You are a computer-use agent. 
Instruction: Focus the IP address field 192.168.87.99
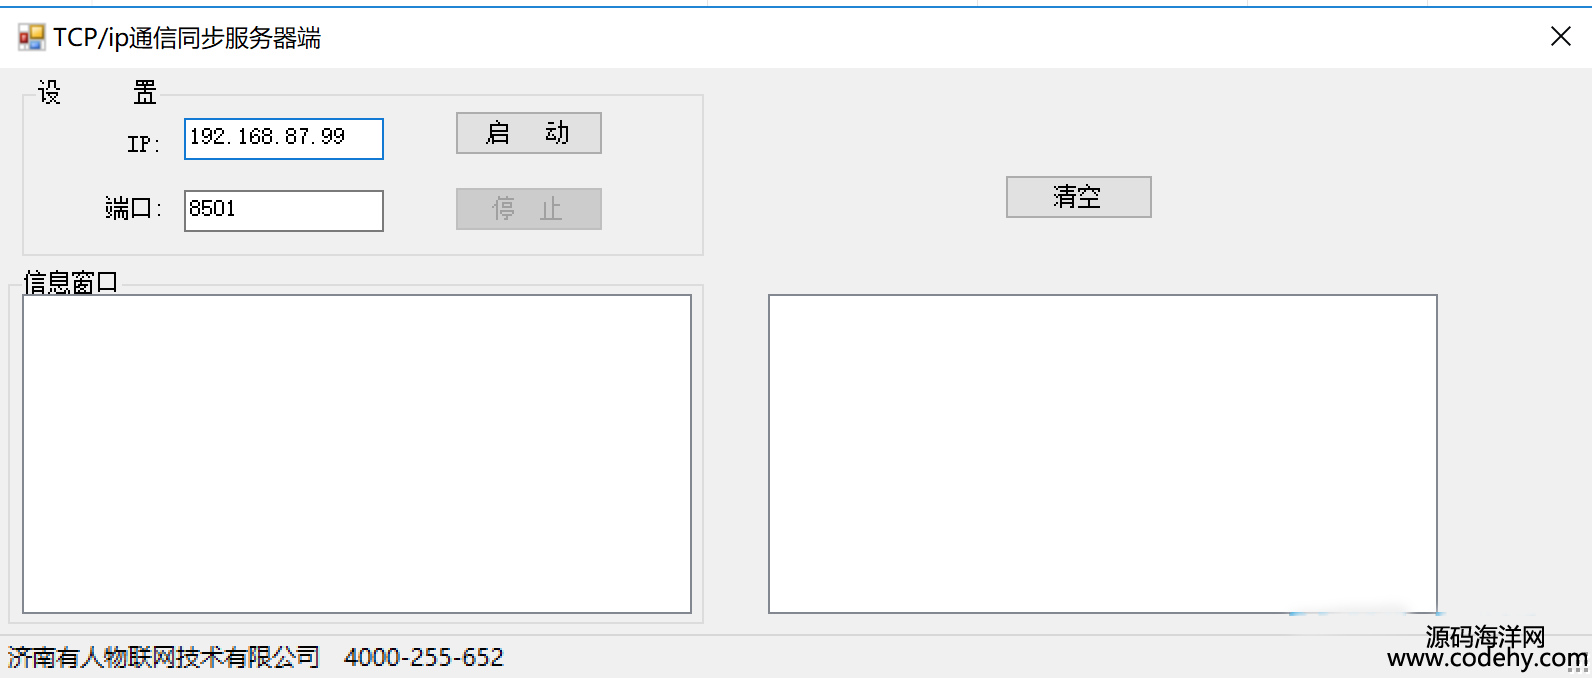(284, 139)
